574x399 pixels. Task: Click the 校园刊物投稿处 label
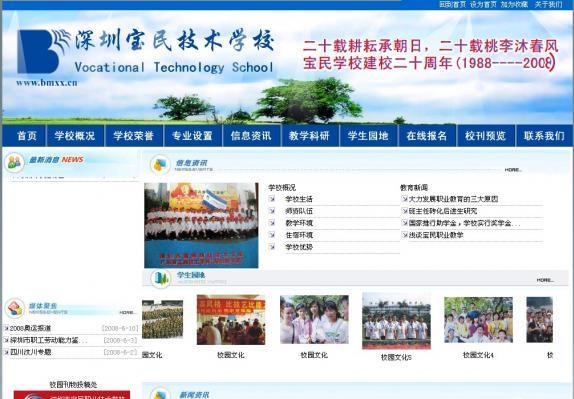tap(74, 385)
